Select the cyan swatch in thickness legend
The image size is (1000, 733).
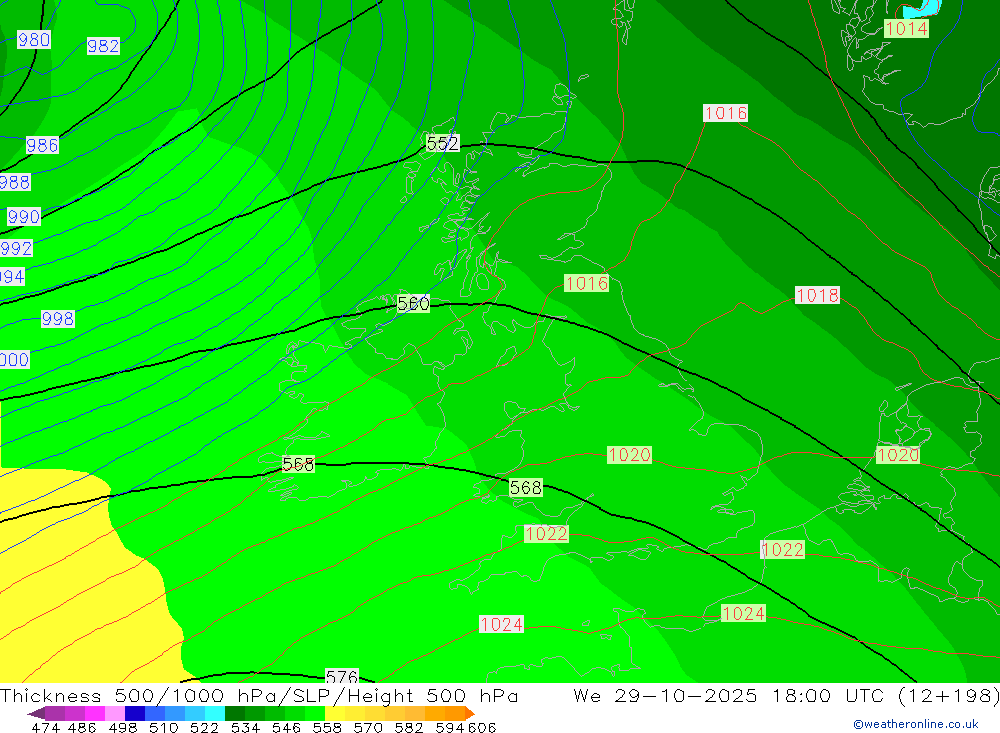click(x=215, y=713)
